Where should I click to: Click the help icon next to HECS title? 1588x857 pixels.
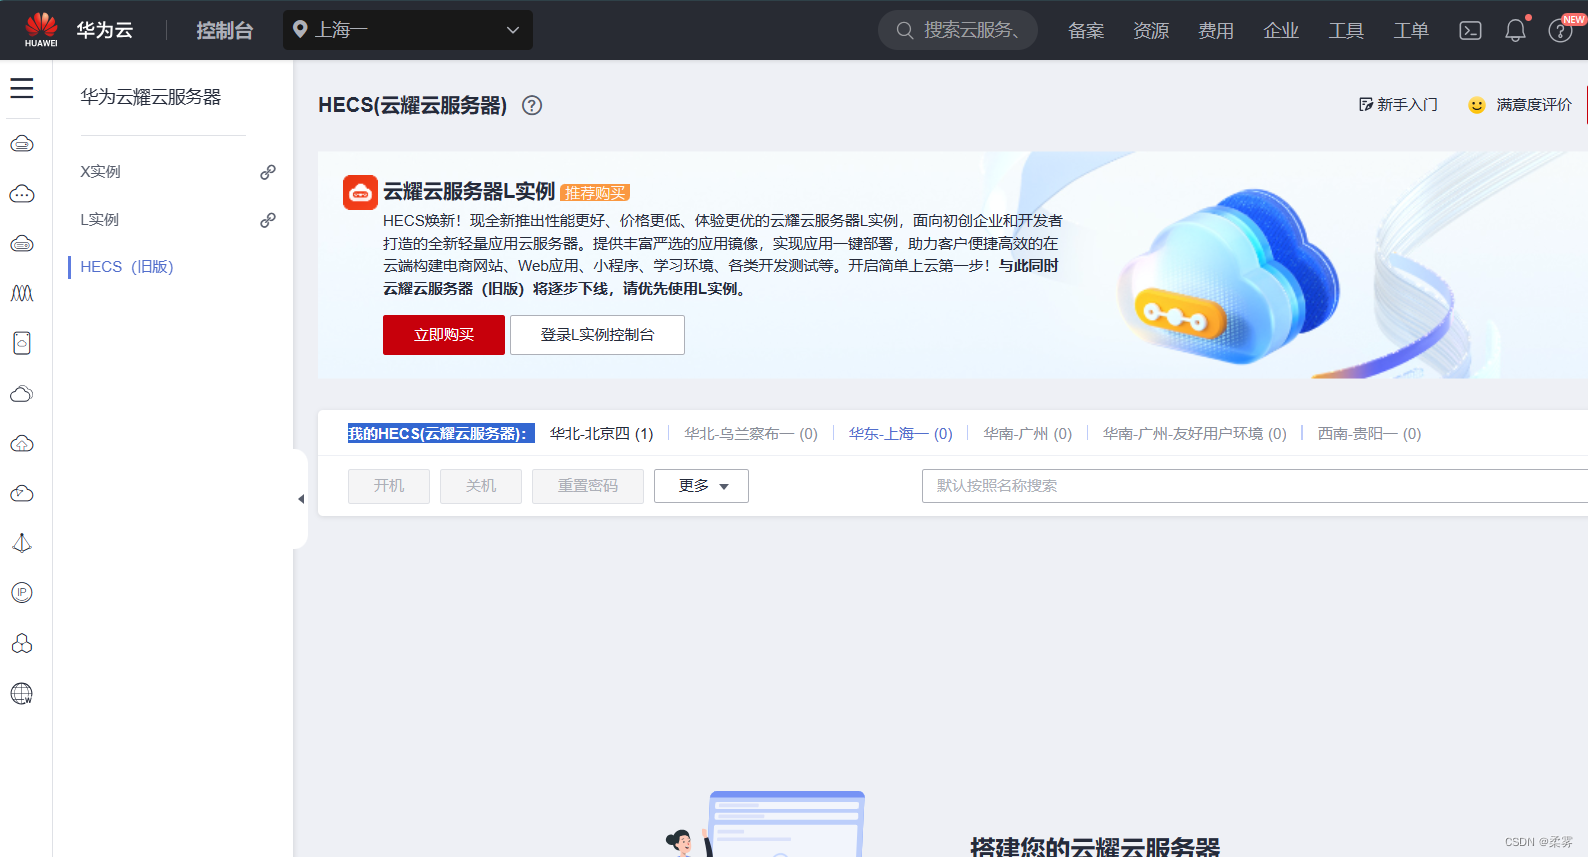[x=532, y=105]
